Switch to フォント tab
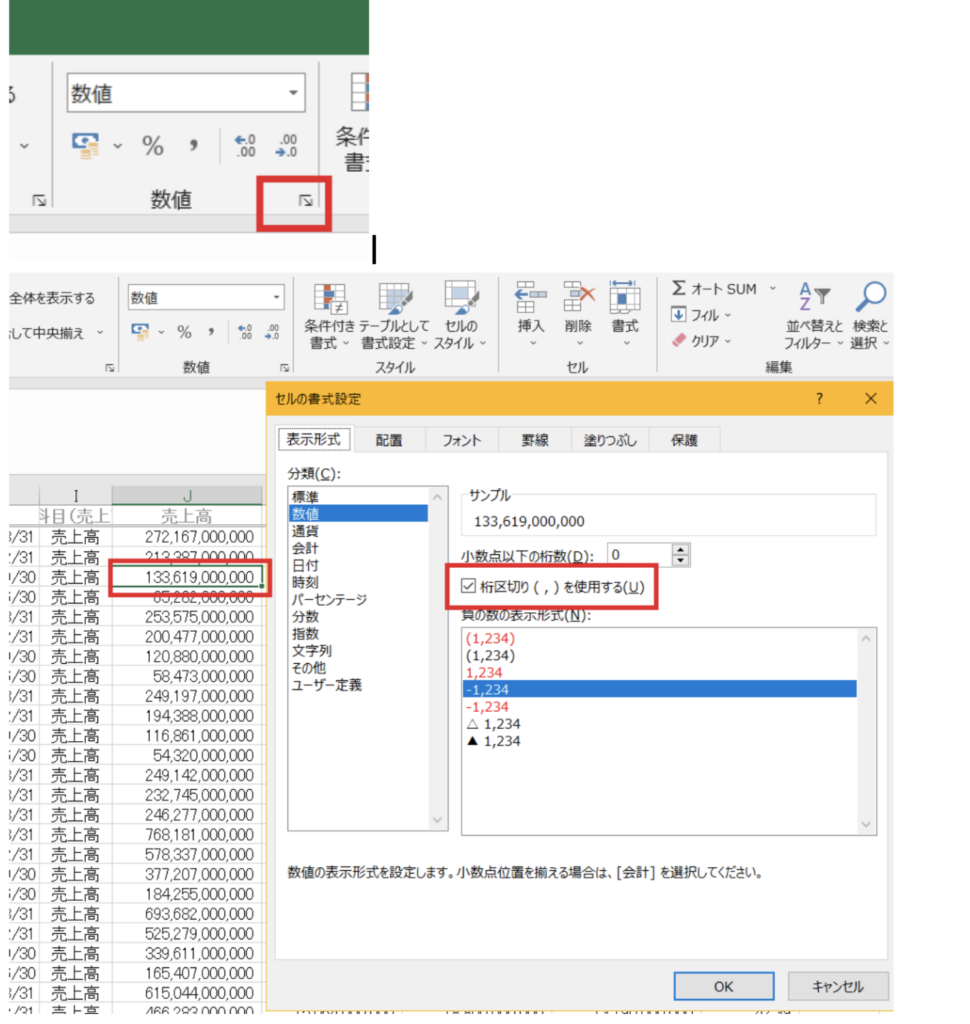 [x=462, y=440]
